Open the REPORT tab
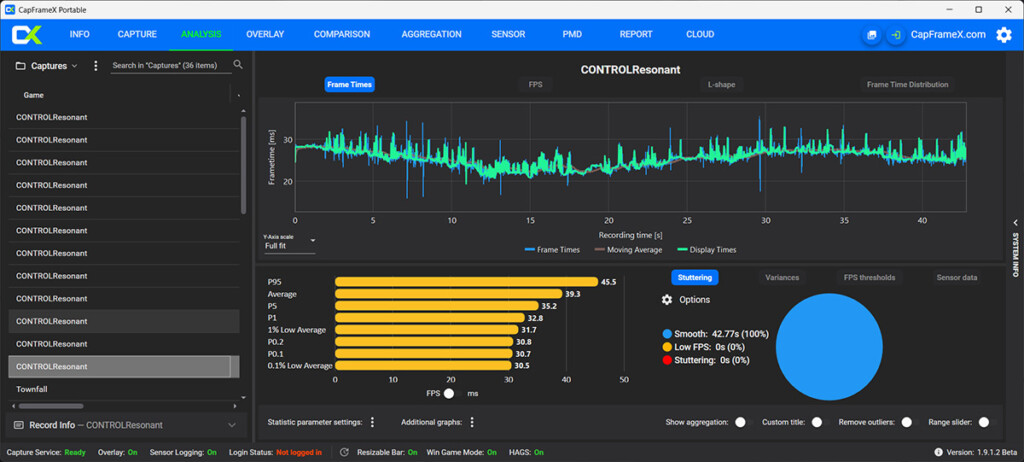The height and width of the screenshot is (462, 1024). (636, 35)
